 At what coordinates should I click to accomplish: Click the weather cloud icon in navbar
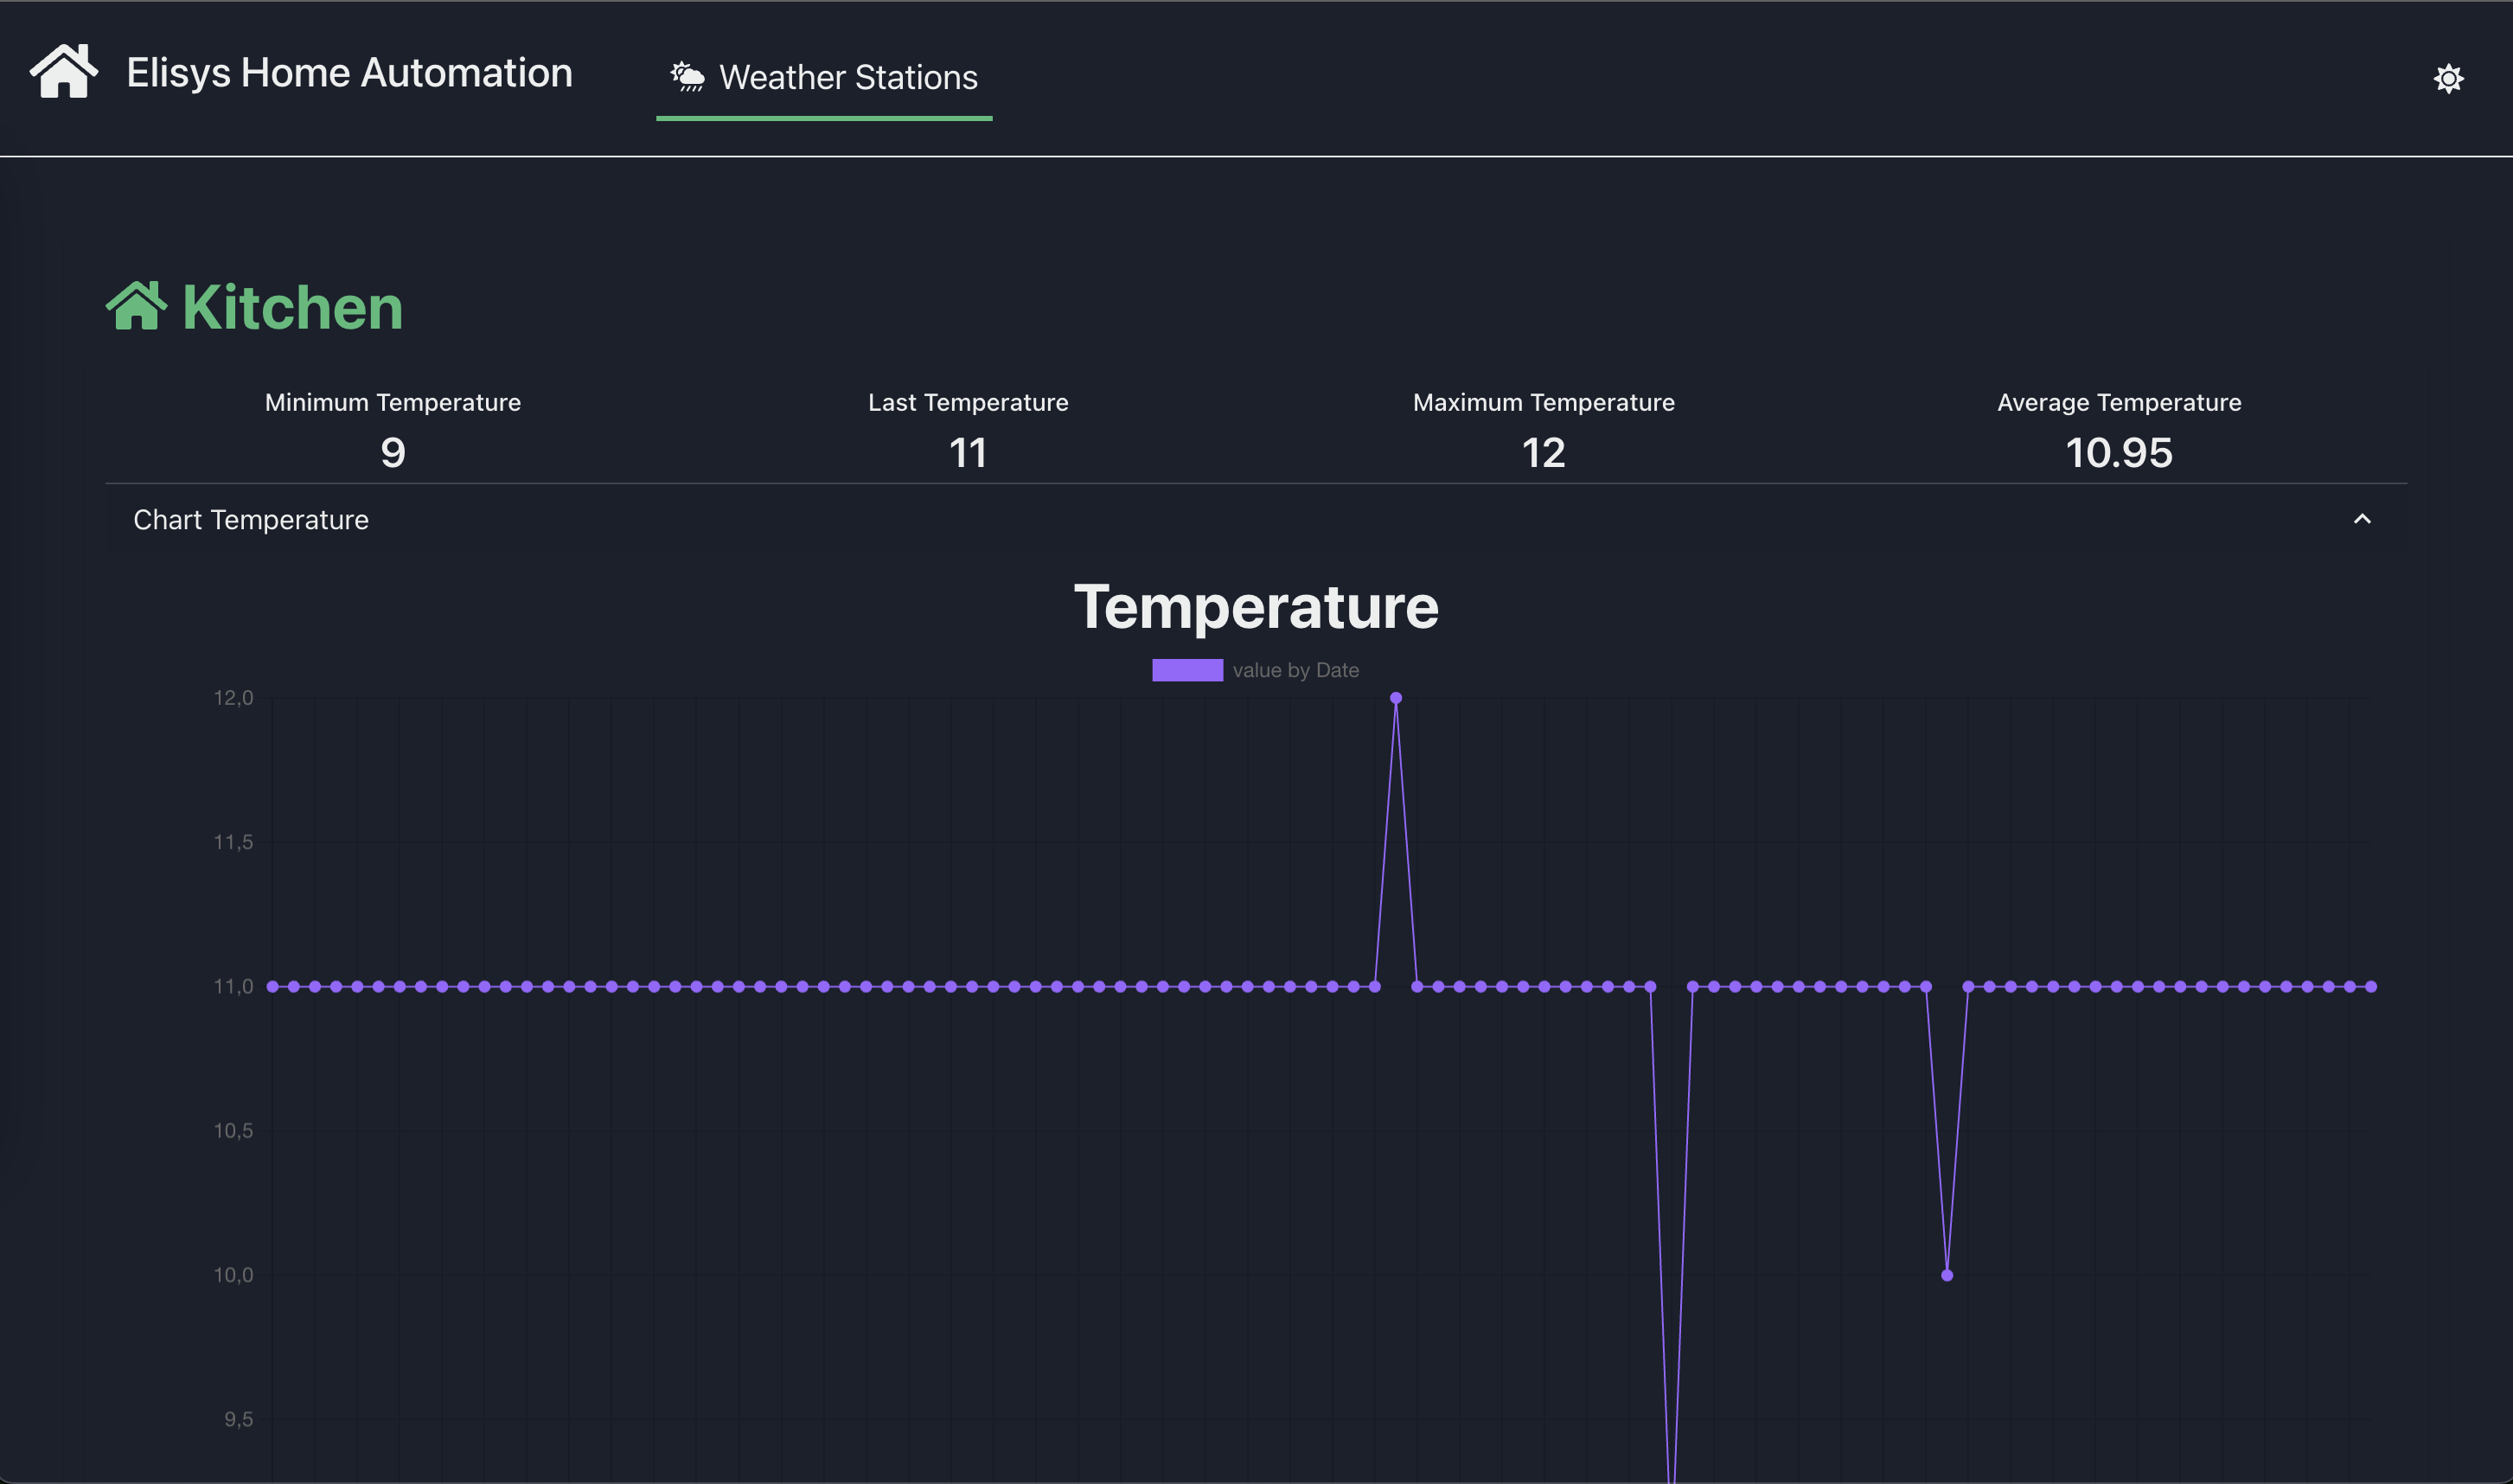688,77
